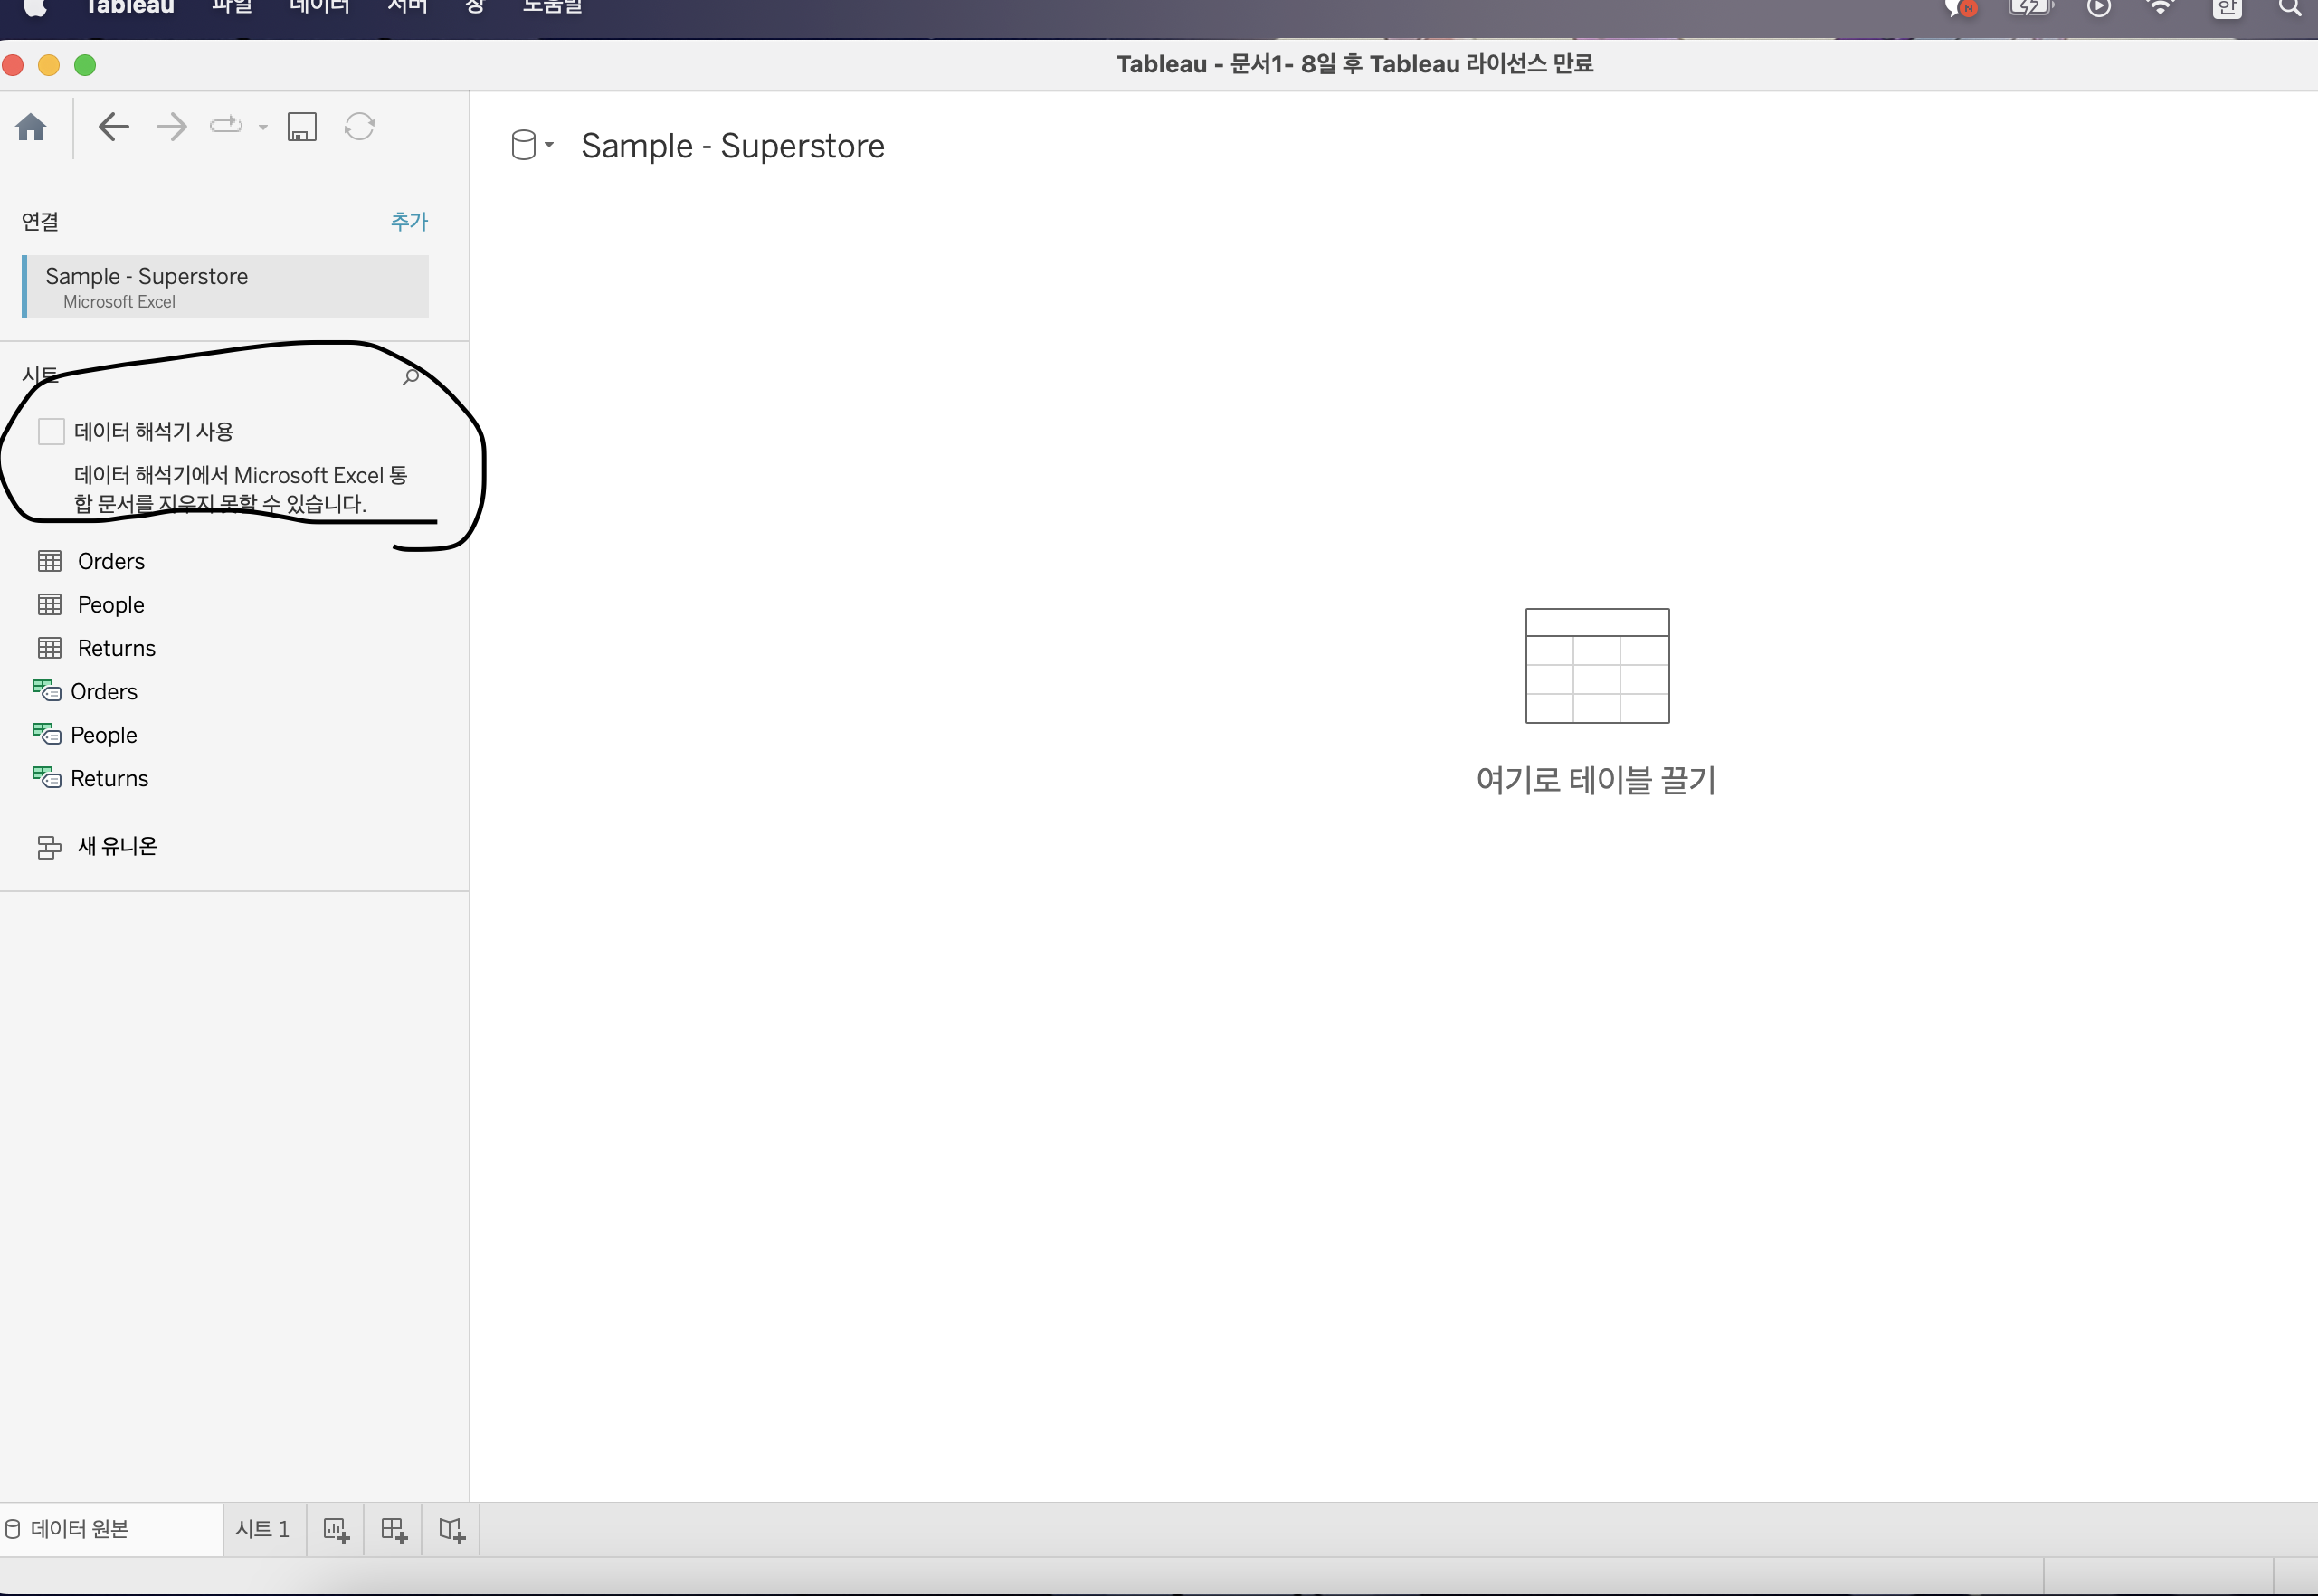
Task: Click the battery icon in the macOS menu bar
Action: 2032,8
